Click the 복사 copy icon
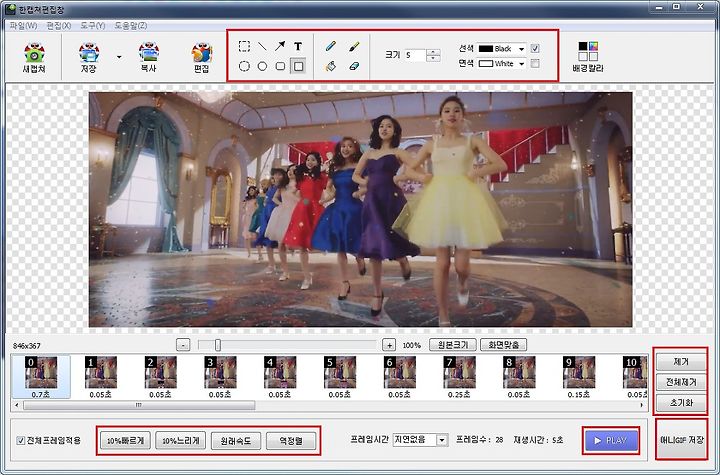Image resolution: width=720 pixels, height=475 pixels. [148, 57]
